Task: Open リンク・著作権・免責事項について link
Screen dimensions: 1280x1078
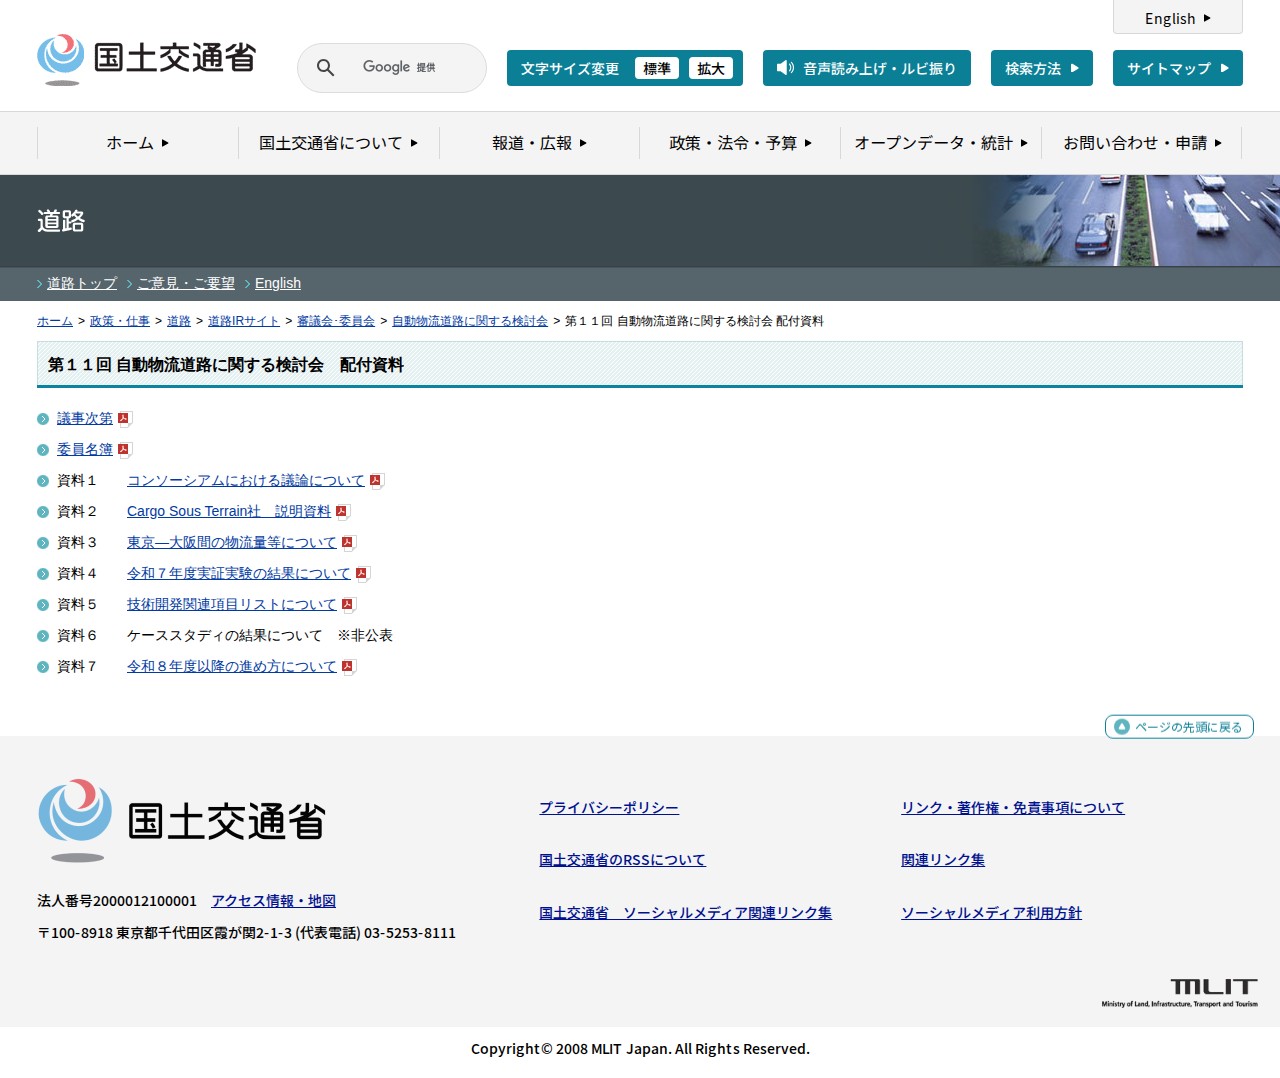Action: (1013, 808)
